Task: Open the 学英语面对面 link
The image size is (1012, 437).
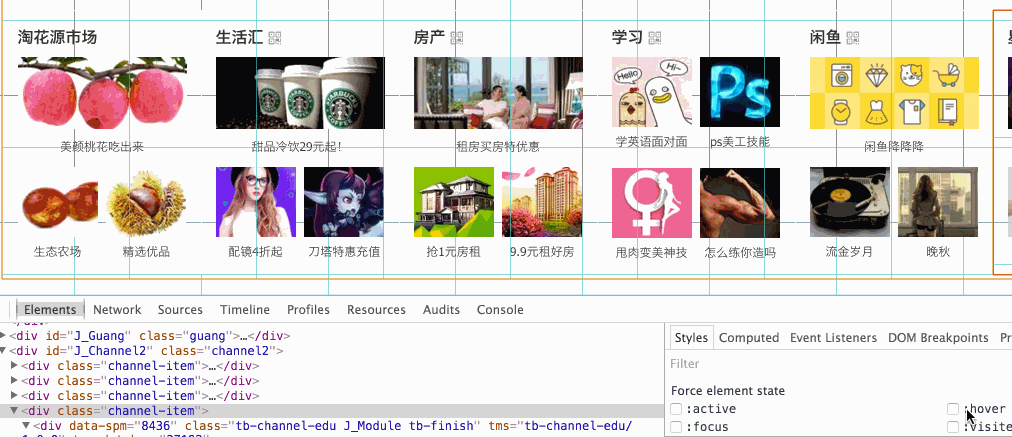Action: (651, 142)
